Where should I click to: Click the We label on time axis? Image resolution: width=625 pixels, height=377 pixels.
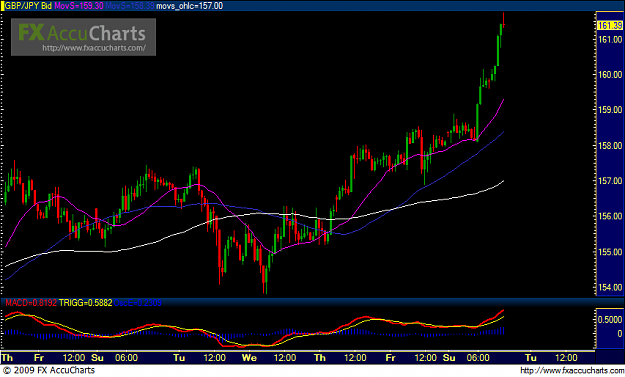(x=249, y=357)
